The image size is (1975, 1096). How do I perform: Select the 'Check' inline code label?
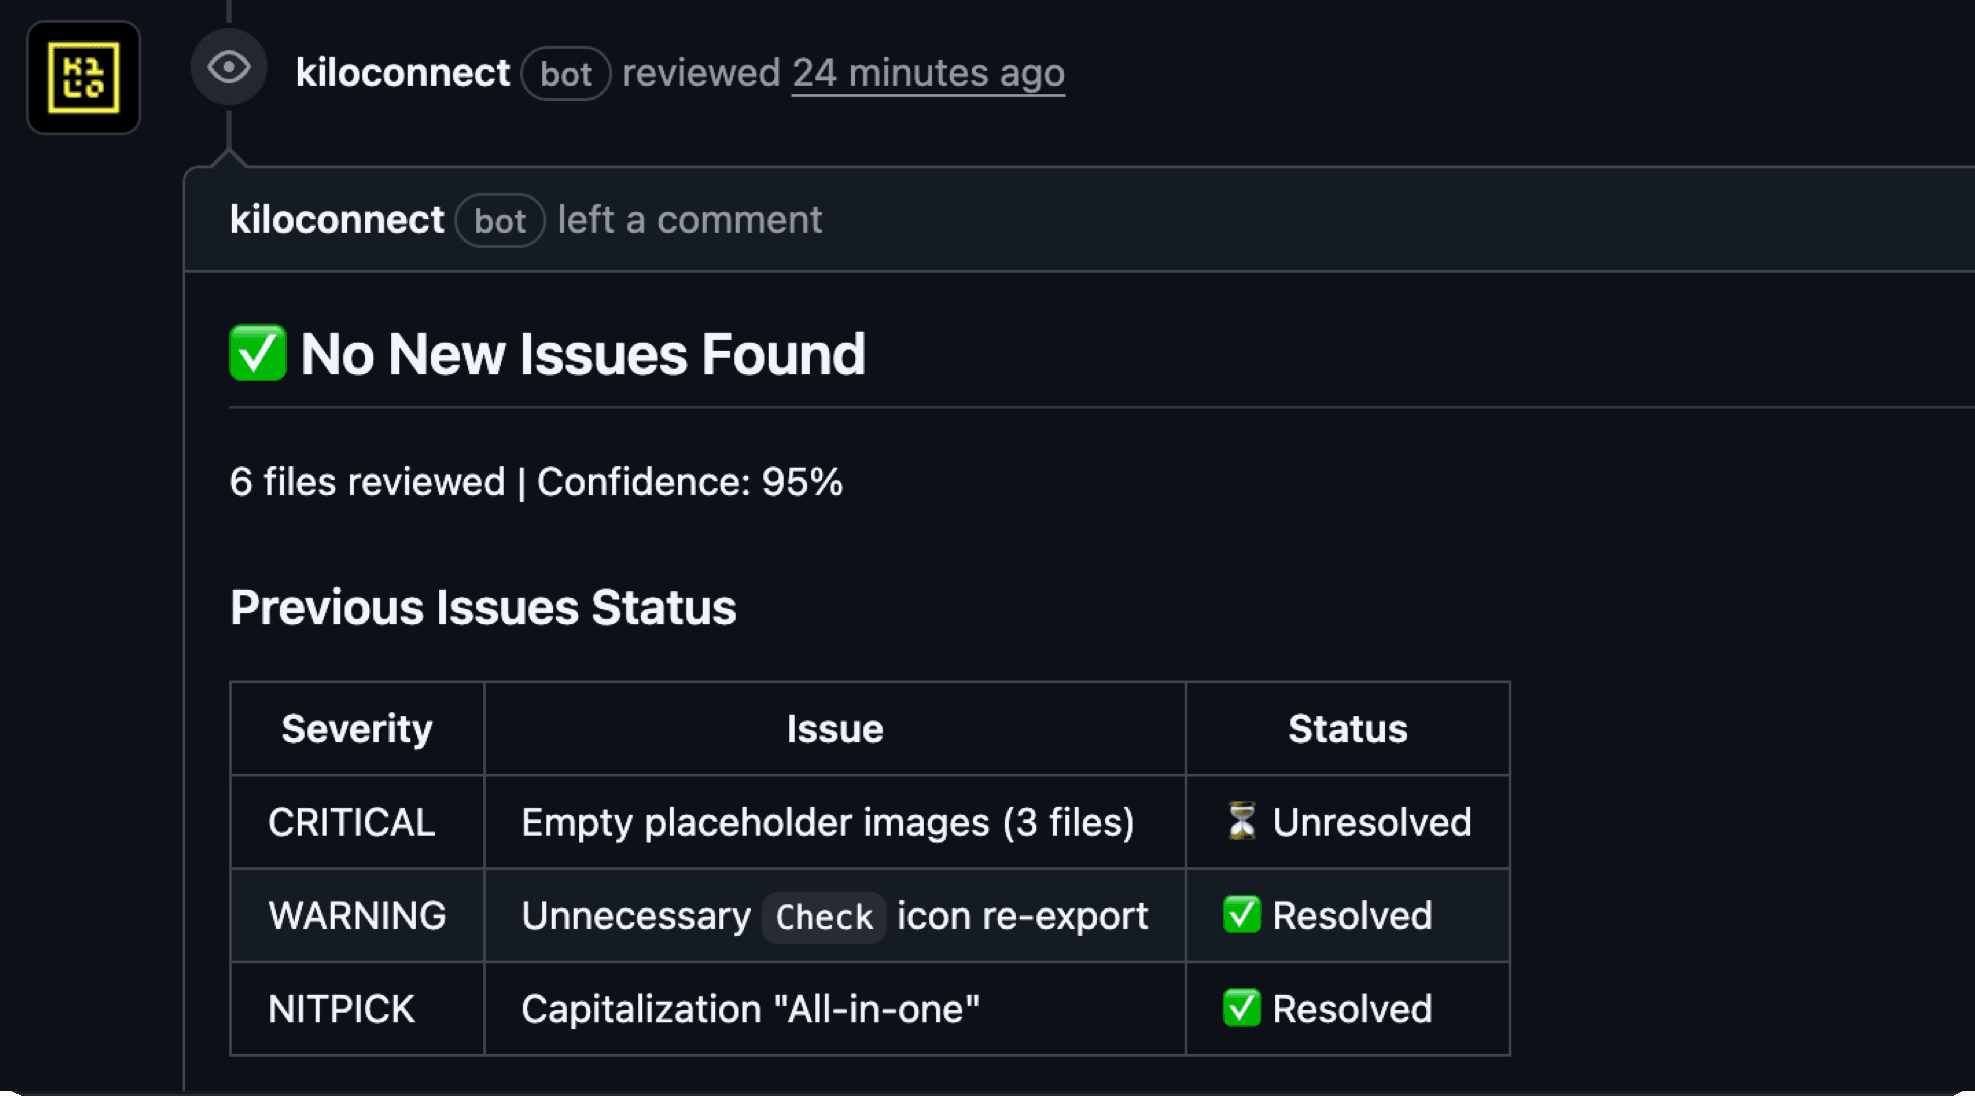pos(823,917)
